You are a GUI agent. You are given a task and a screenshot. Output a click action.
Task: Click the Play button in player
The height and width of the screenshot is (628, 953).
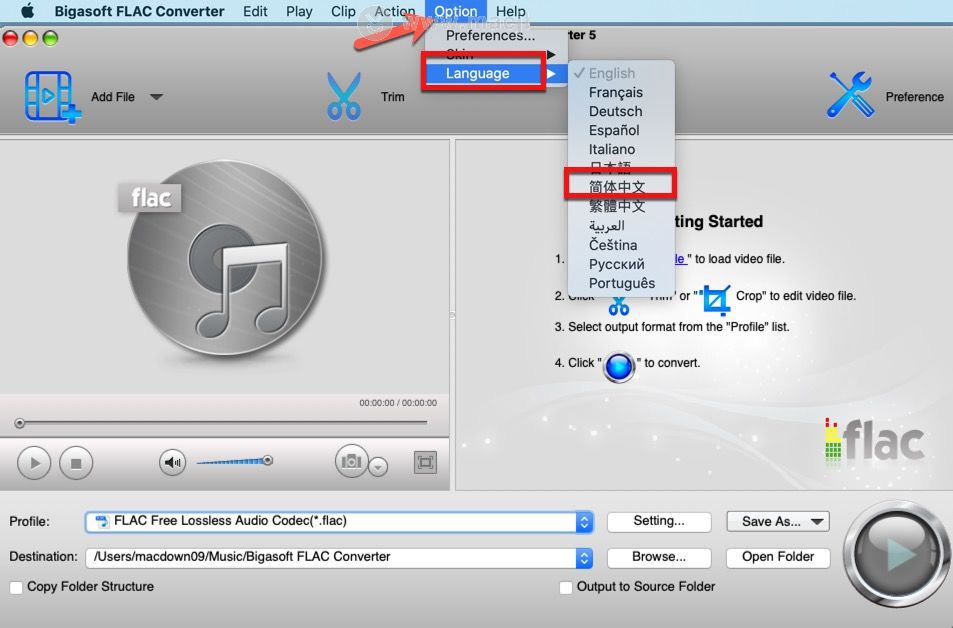33,463
